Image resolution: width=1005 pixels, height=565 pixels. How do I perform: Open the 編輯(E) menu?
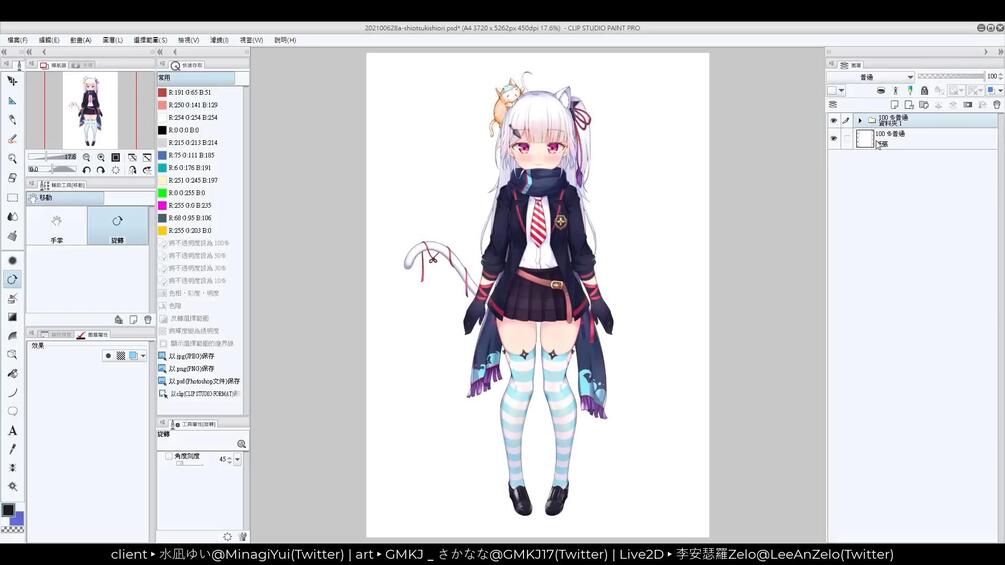coord(49,40)
